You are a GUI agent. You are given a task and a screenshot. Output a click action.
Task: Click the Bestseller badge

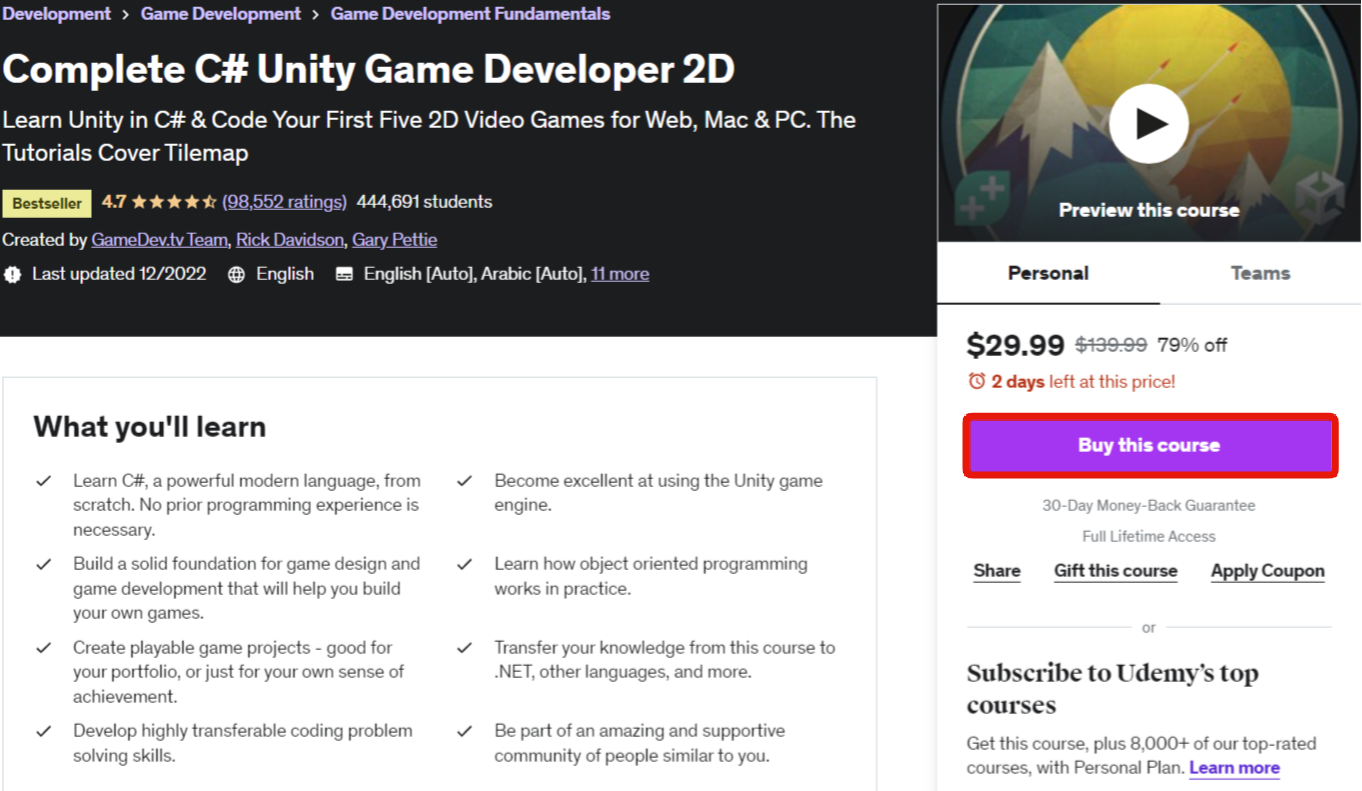pos(47,203)
